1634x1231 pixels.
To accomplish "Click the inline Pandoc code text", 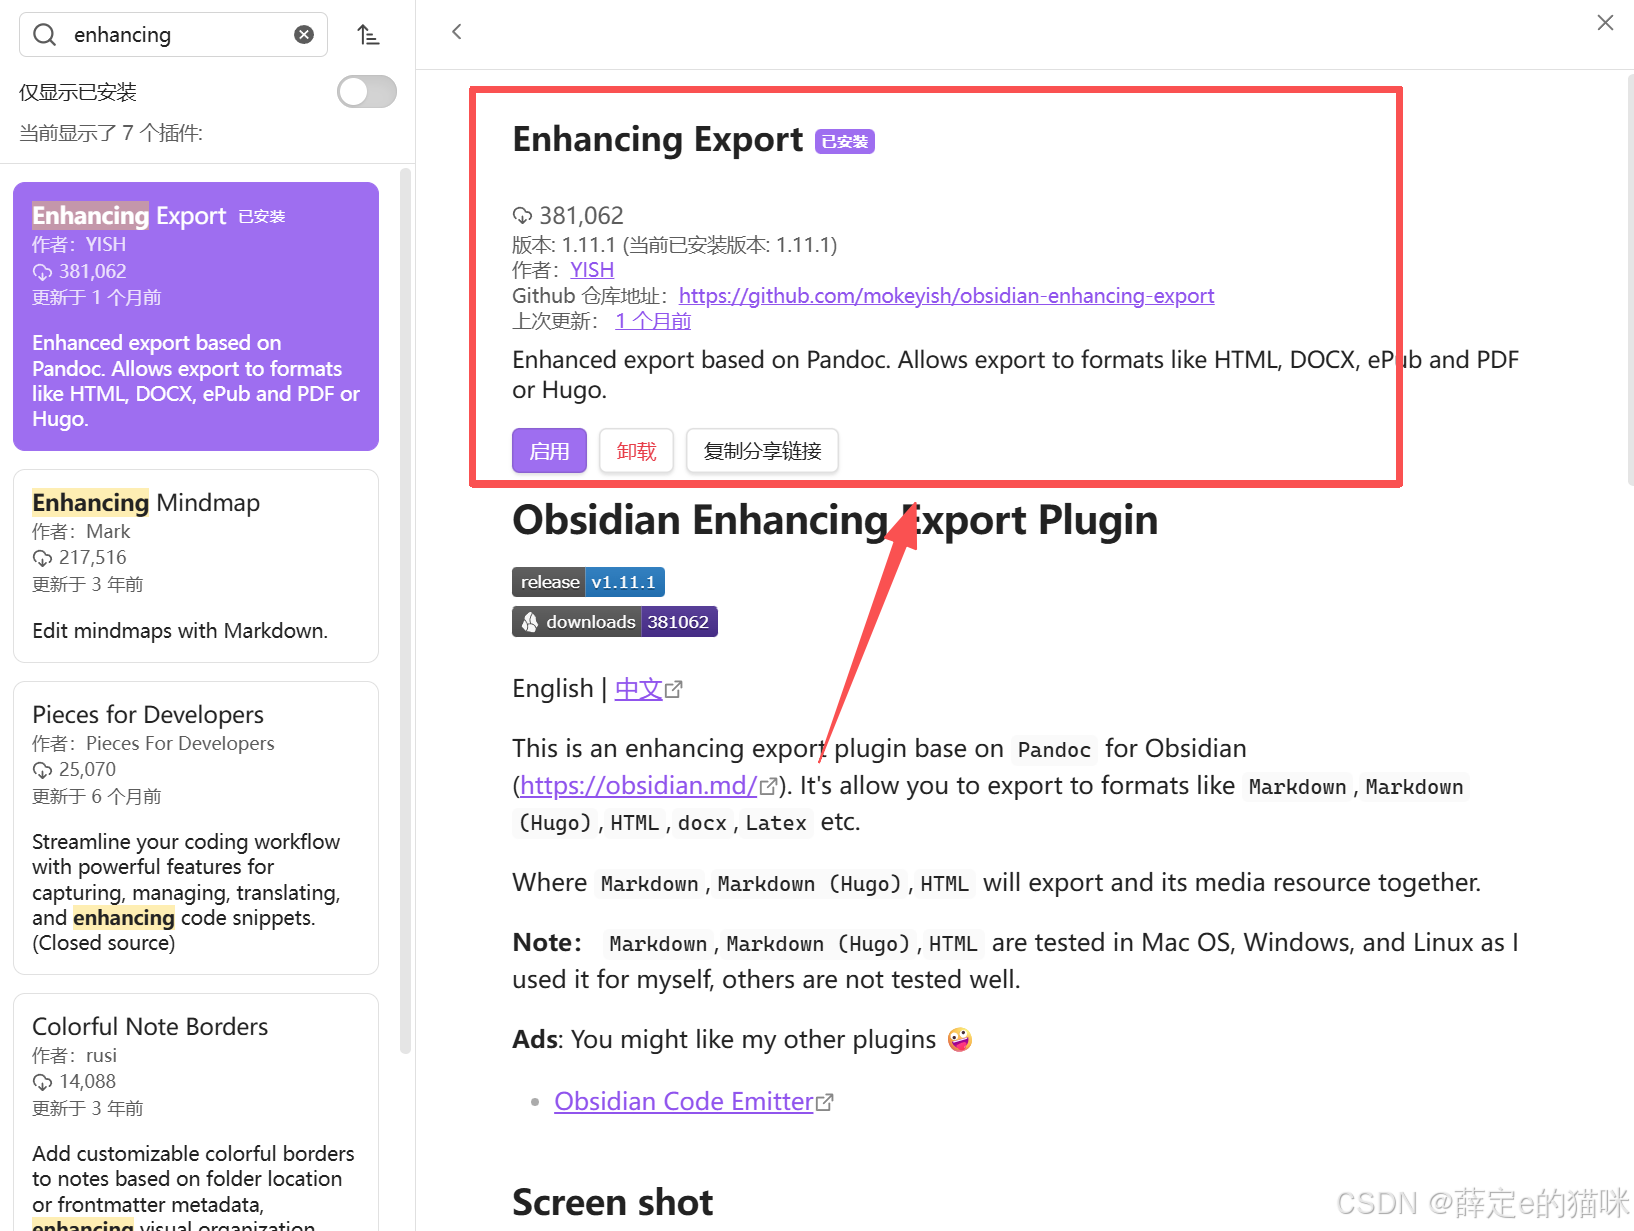I will pos(1054,750).
